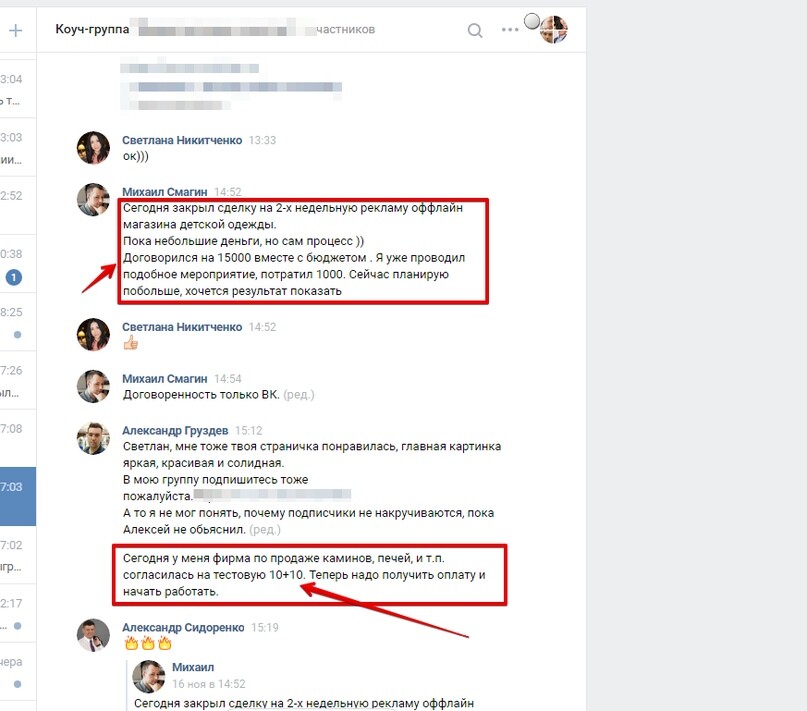807x711 pixels.
Task: Open Светлана Никитченко avatar at 13:33 message
Action: pos(93,147)
